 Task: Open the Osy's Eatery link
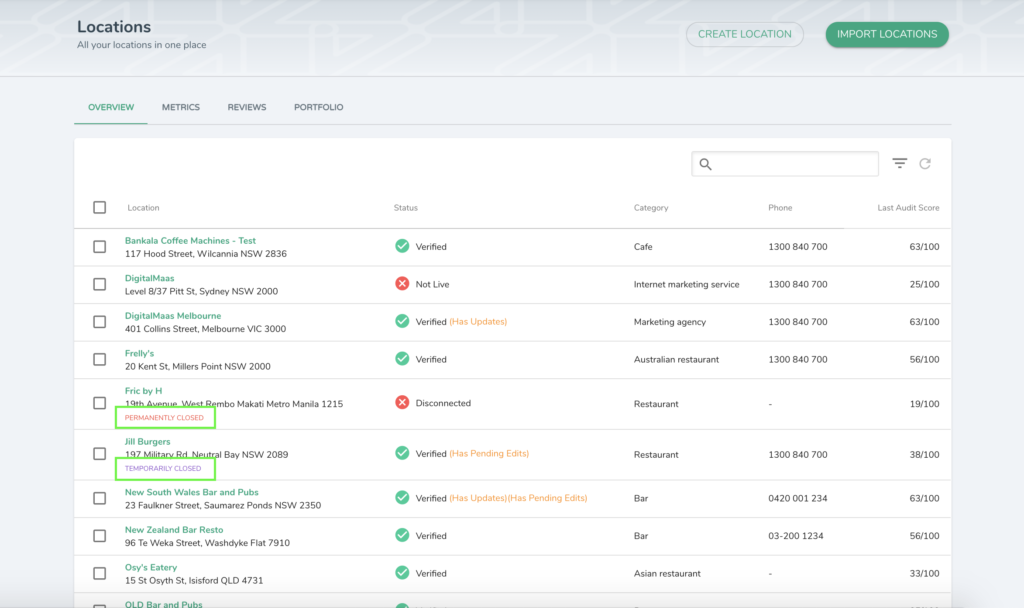tap(151, 568)
